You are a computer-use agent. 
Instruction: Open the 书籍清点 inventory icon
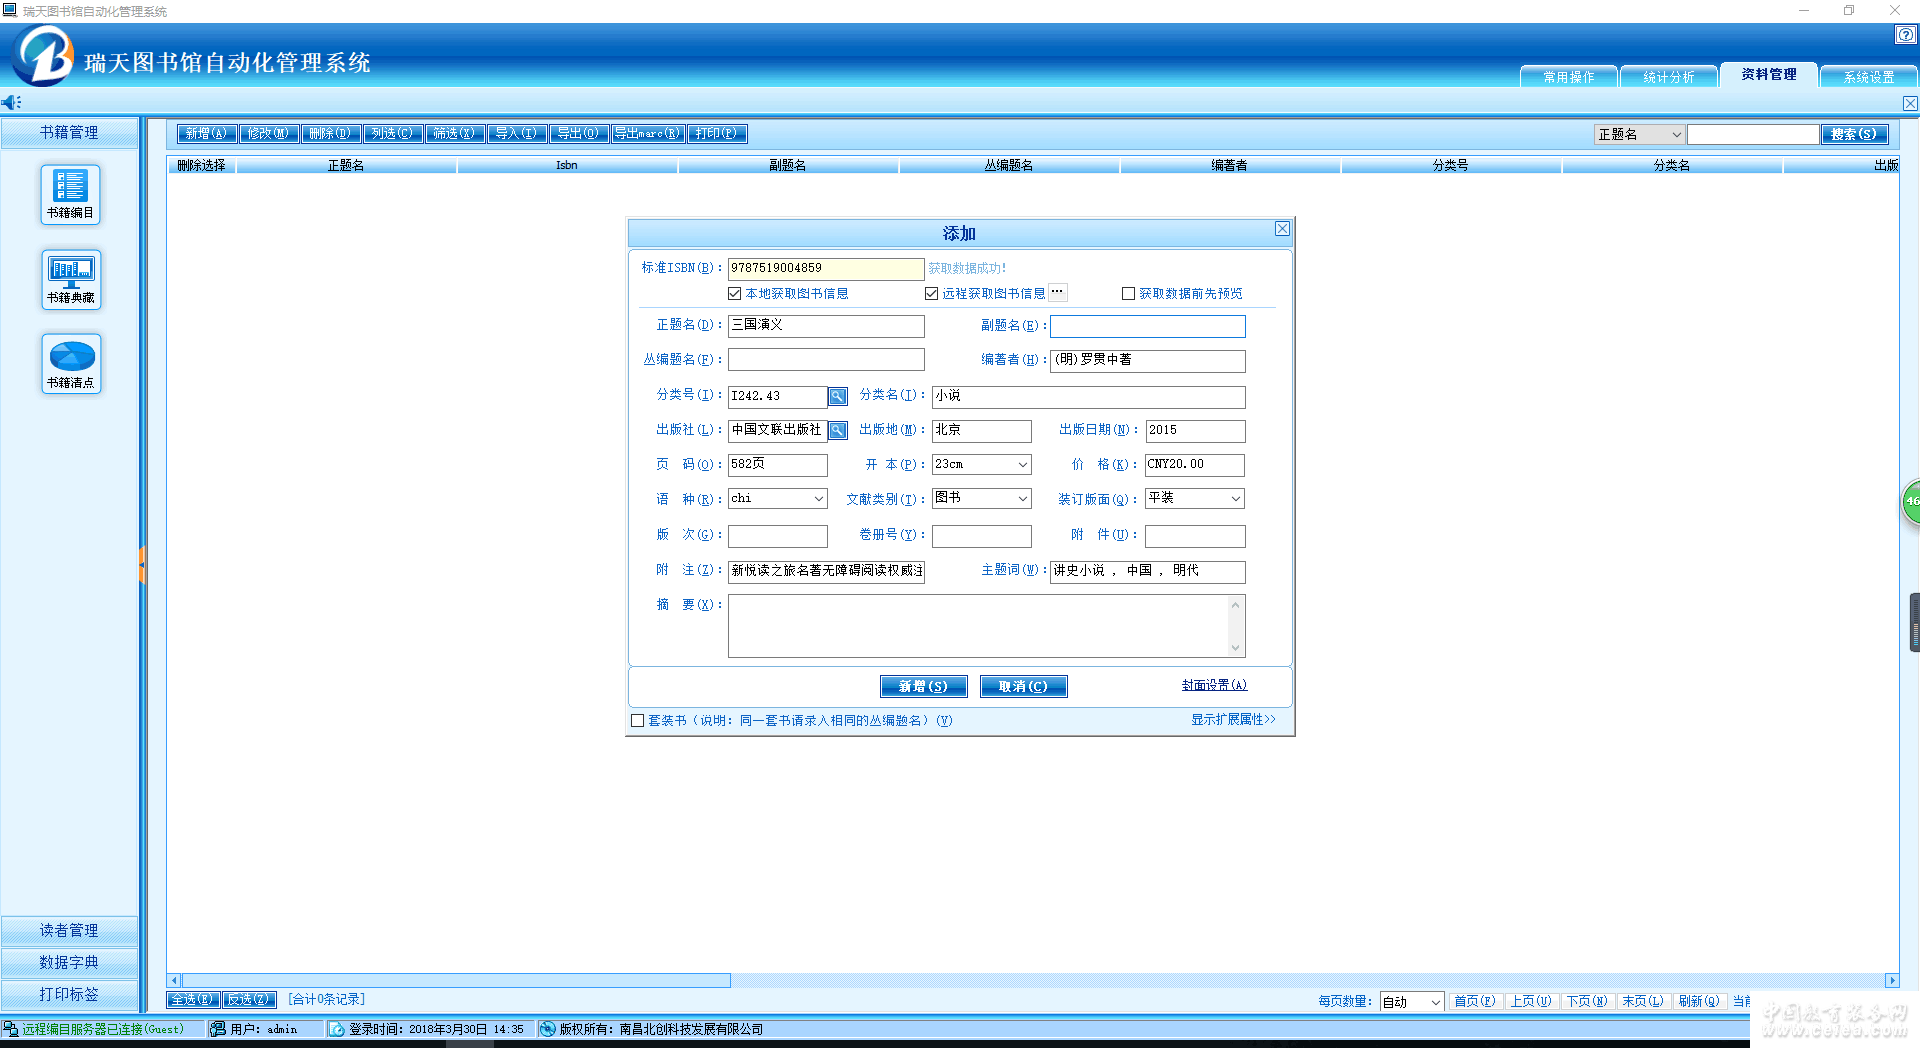tap(70, 363)
